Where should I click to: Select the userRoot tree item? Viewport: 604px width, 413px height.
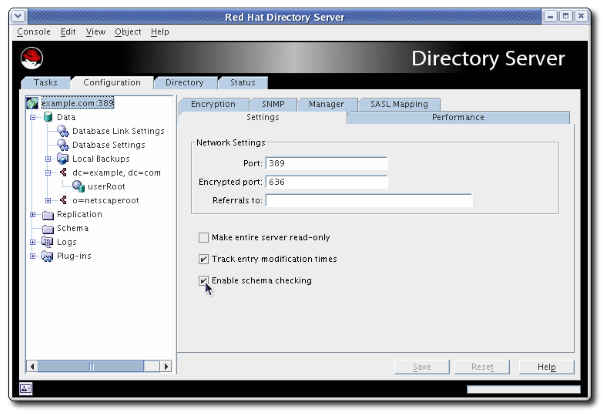pyautogui.click(x=106, y=186)
